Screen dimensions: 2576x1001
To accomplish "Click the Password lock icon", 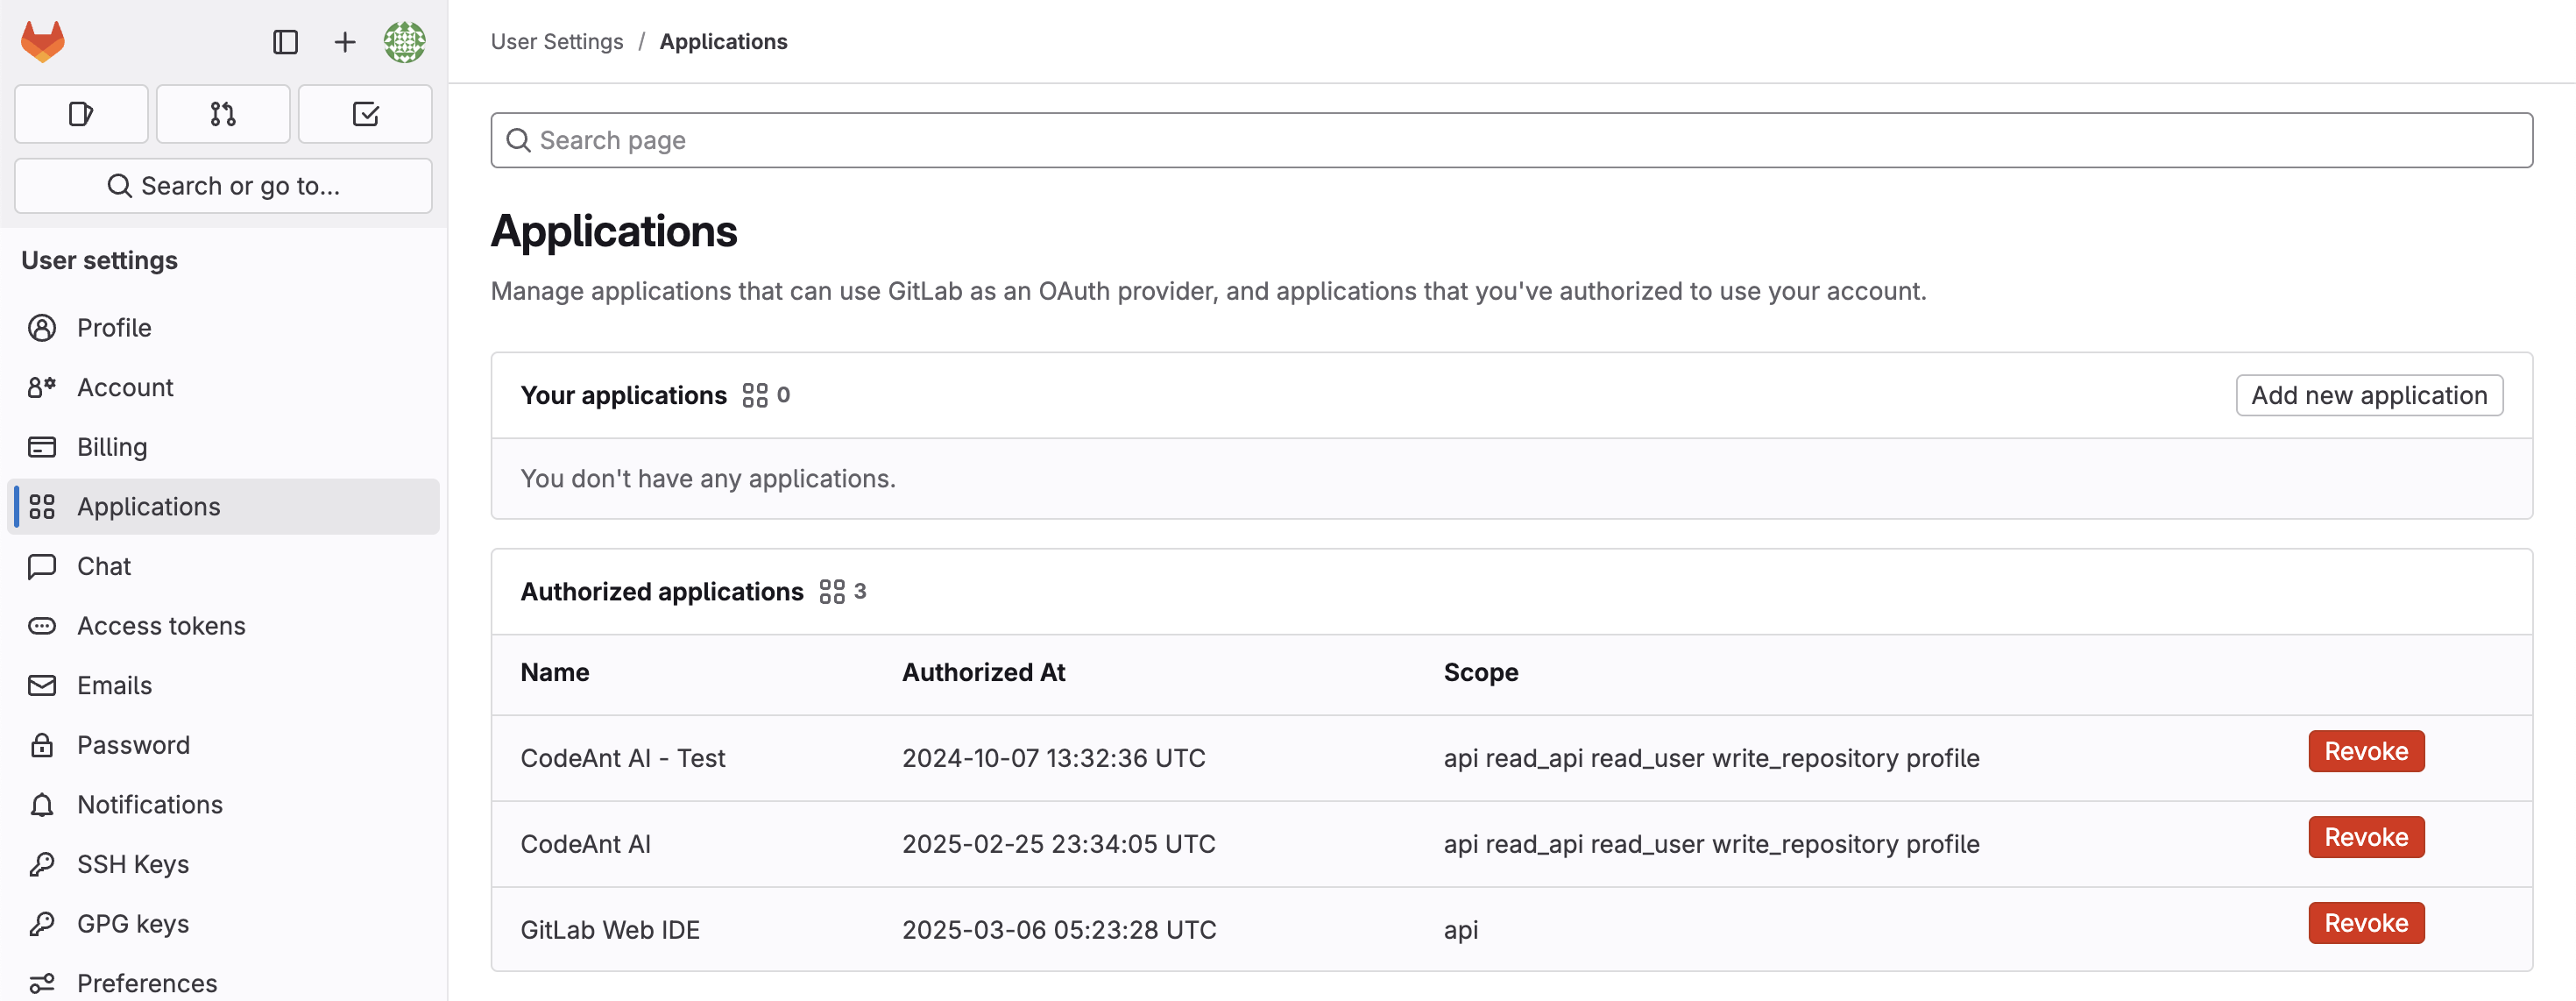I will 42,745.
